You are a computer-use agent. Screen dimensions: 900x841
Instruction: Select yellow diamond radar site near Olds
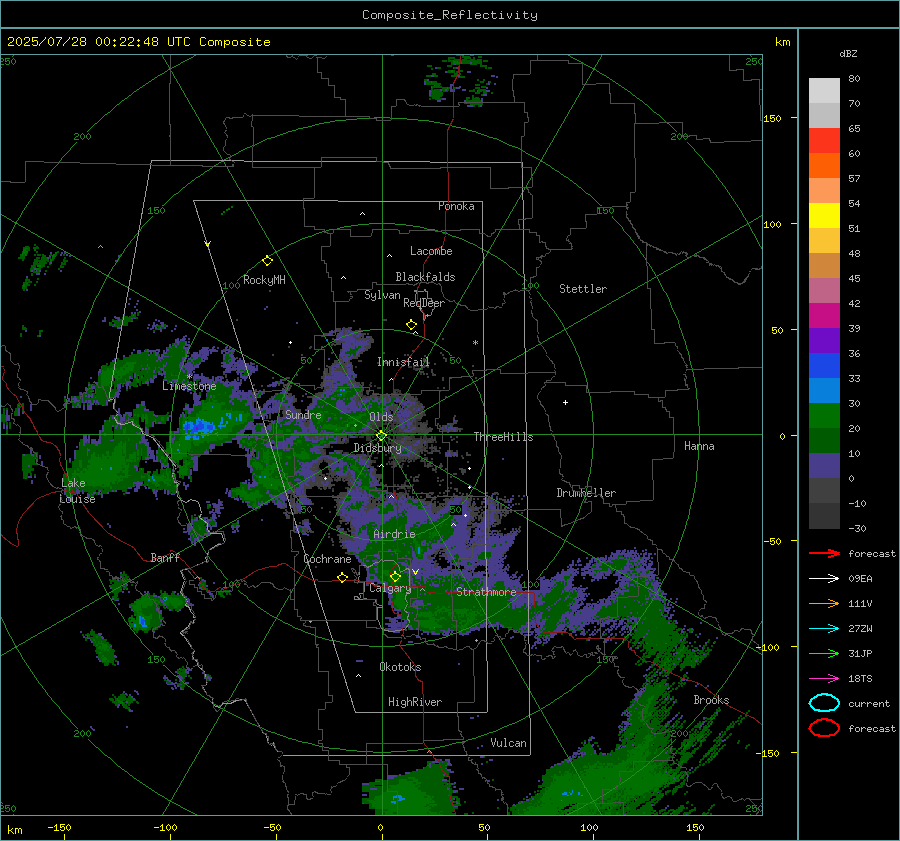381,436
